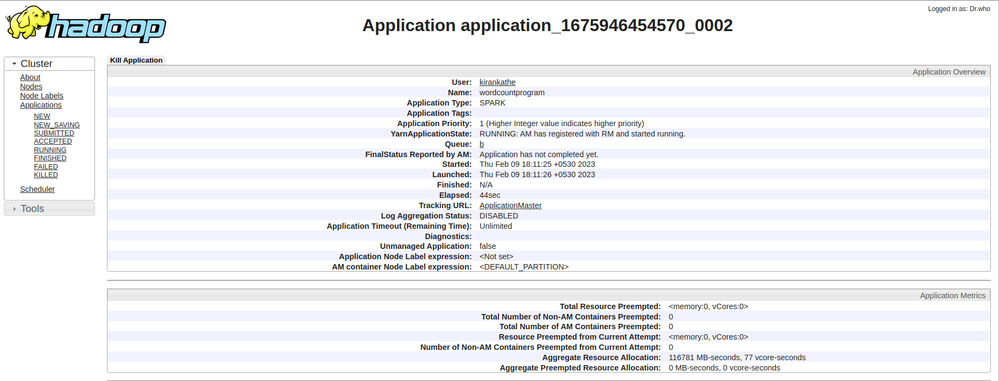Viewport: 999px width, 381px height.
Task: Filter applications by ACCEPTED state
Action: [53, 141]
